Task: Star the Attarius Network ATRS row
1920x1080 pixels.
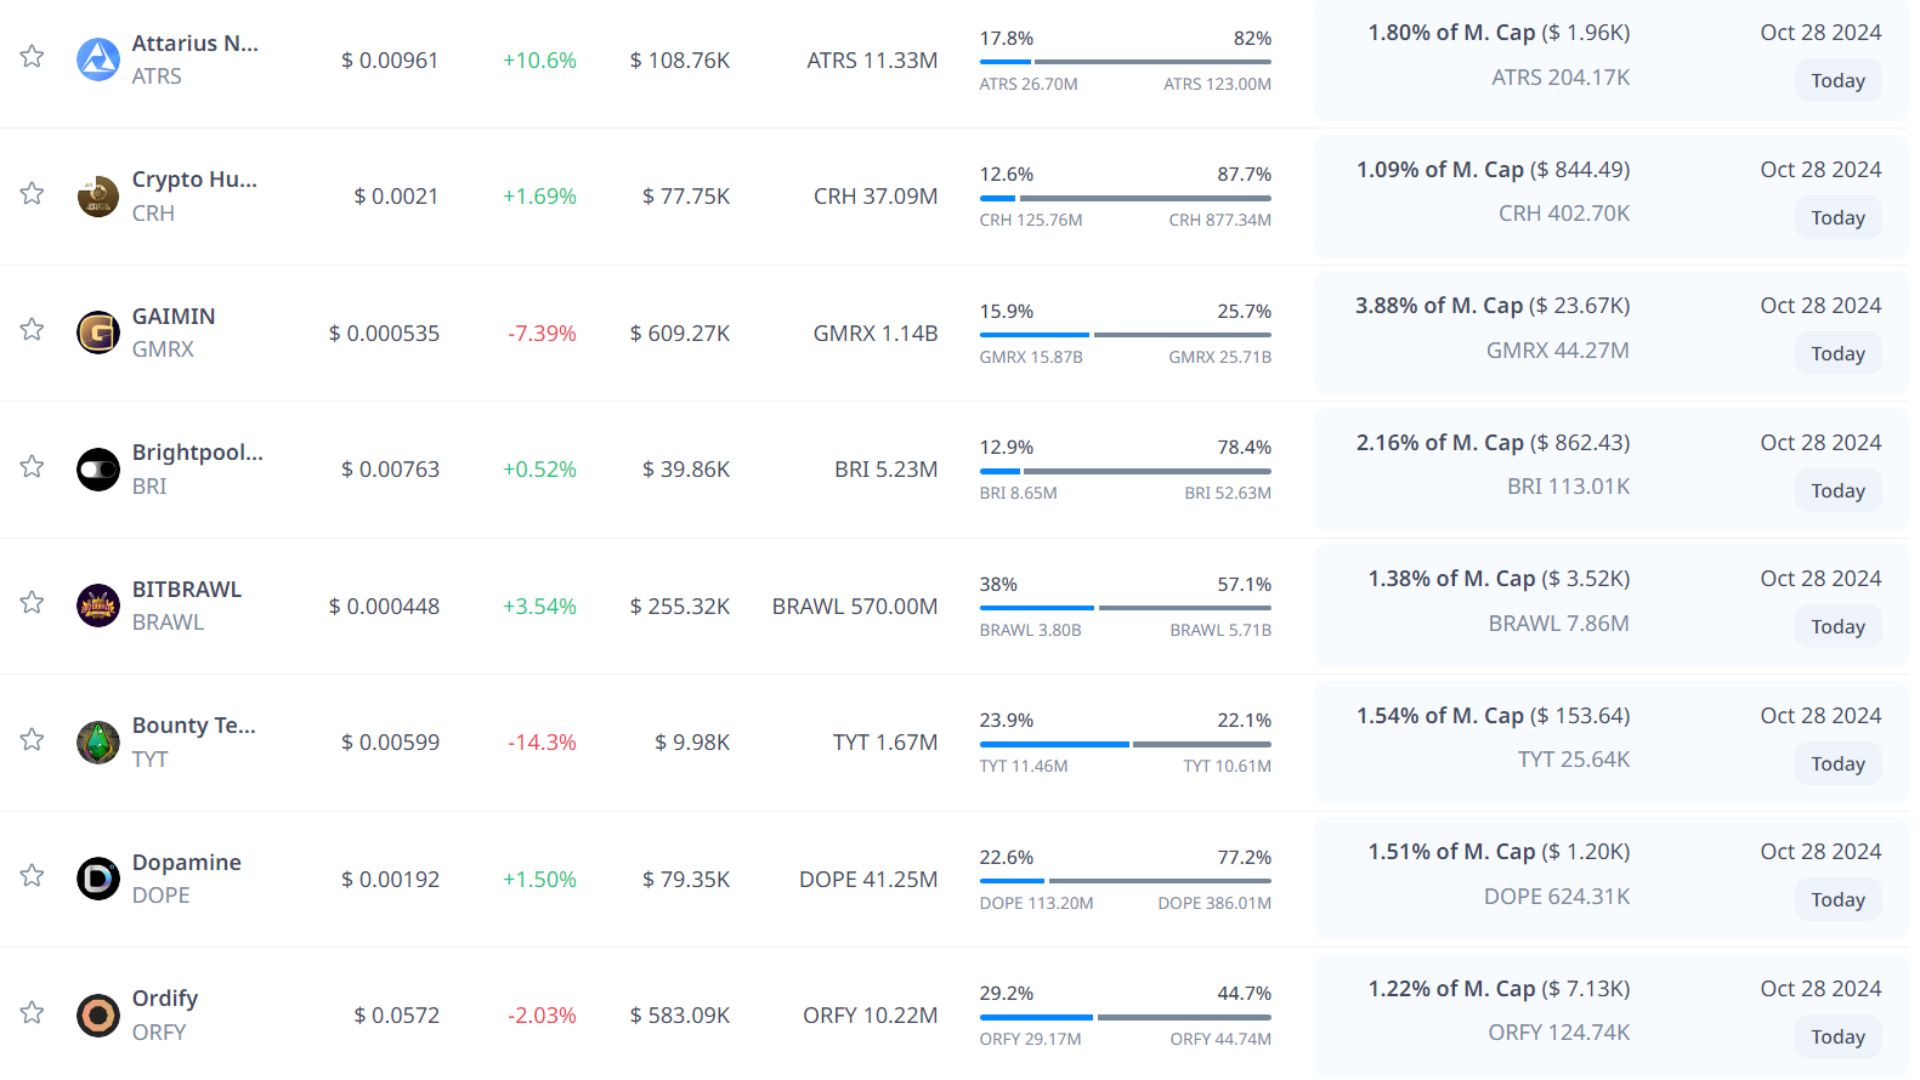Action: [x=32, y=56]
